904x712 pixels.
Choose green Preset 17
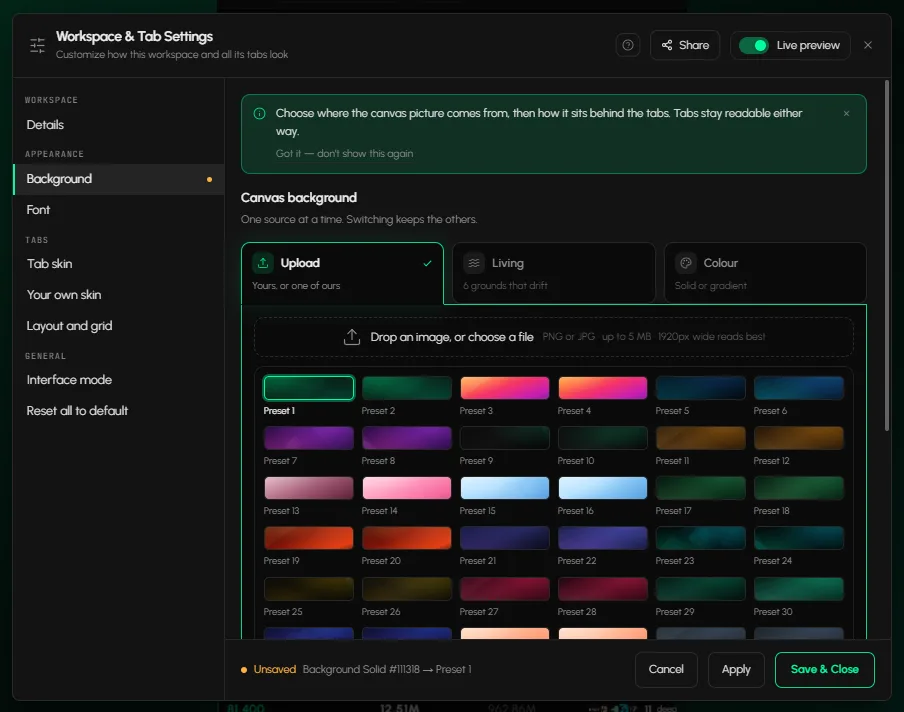pyautogui.click(x=700, y=488)
